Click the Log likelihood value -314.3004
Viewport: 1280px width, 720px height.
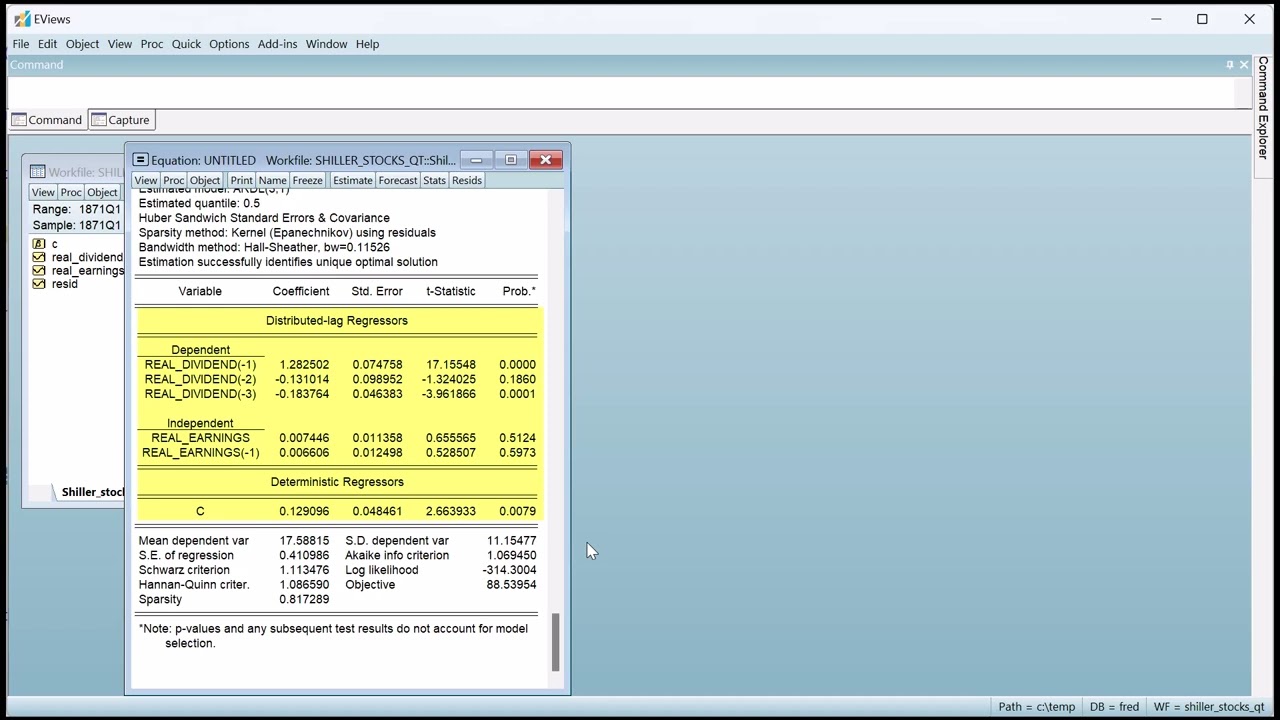509,570
